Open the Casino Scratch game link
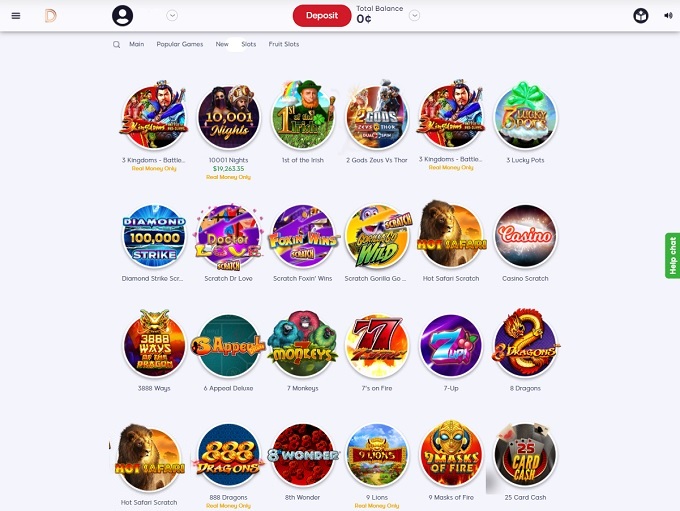Viewport: 680px width, 511px height. coord(525,278)
